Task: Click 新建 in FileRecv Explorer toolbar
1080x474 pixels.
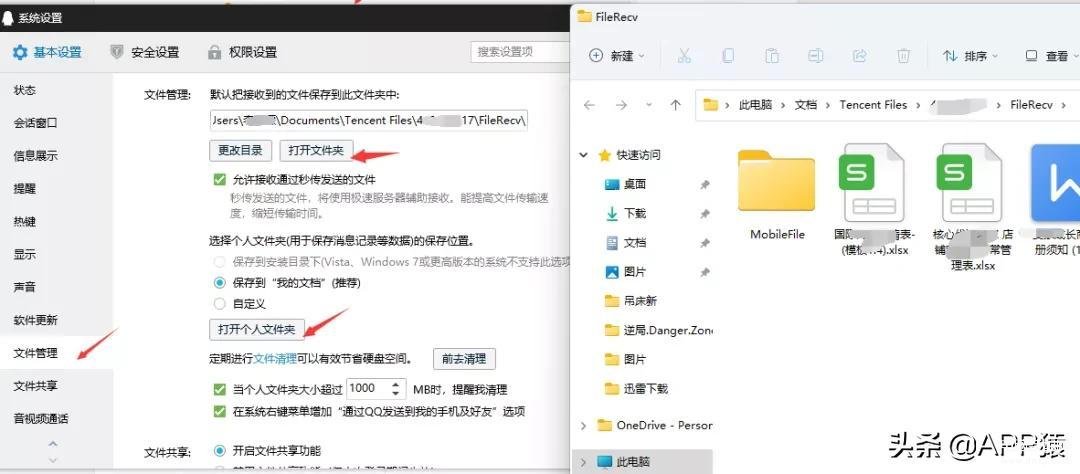Action: click(x=618, y=56)
